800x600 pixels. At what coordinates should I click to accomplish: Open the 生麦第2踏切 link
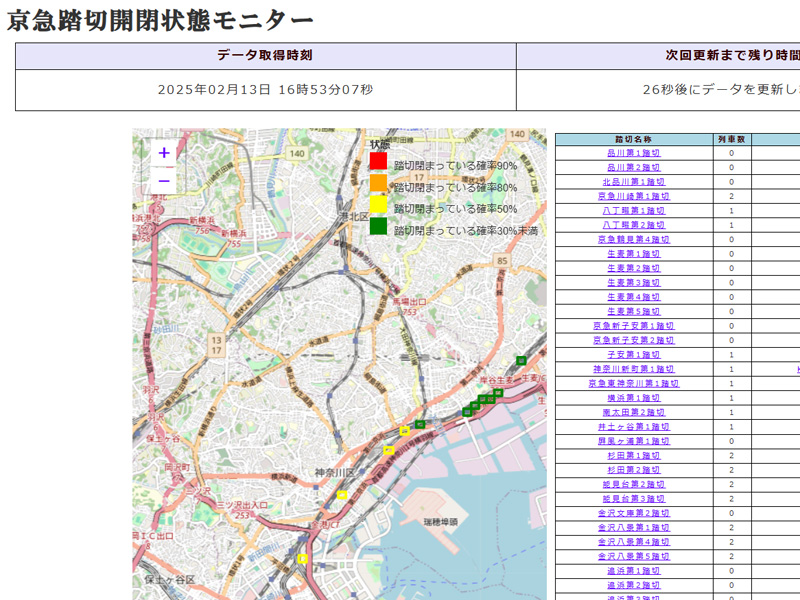coord(634,268)
